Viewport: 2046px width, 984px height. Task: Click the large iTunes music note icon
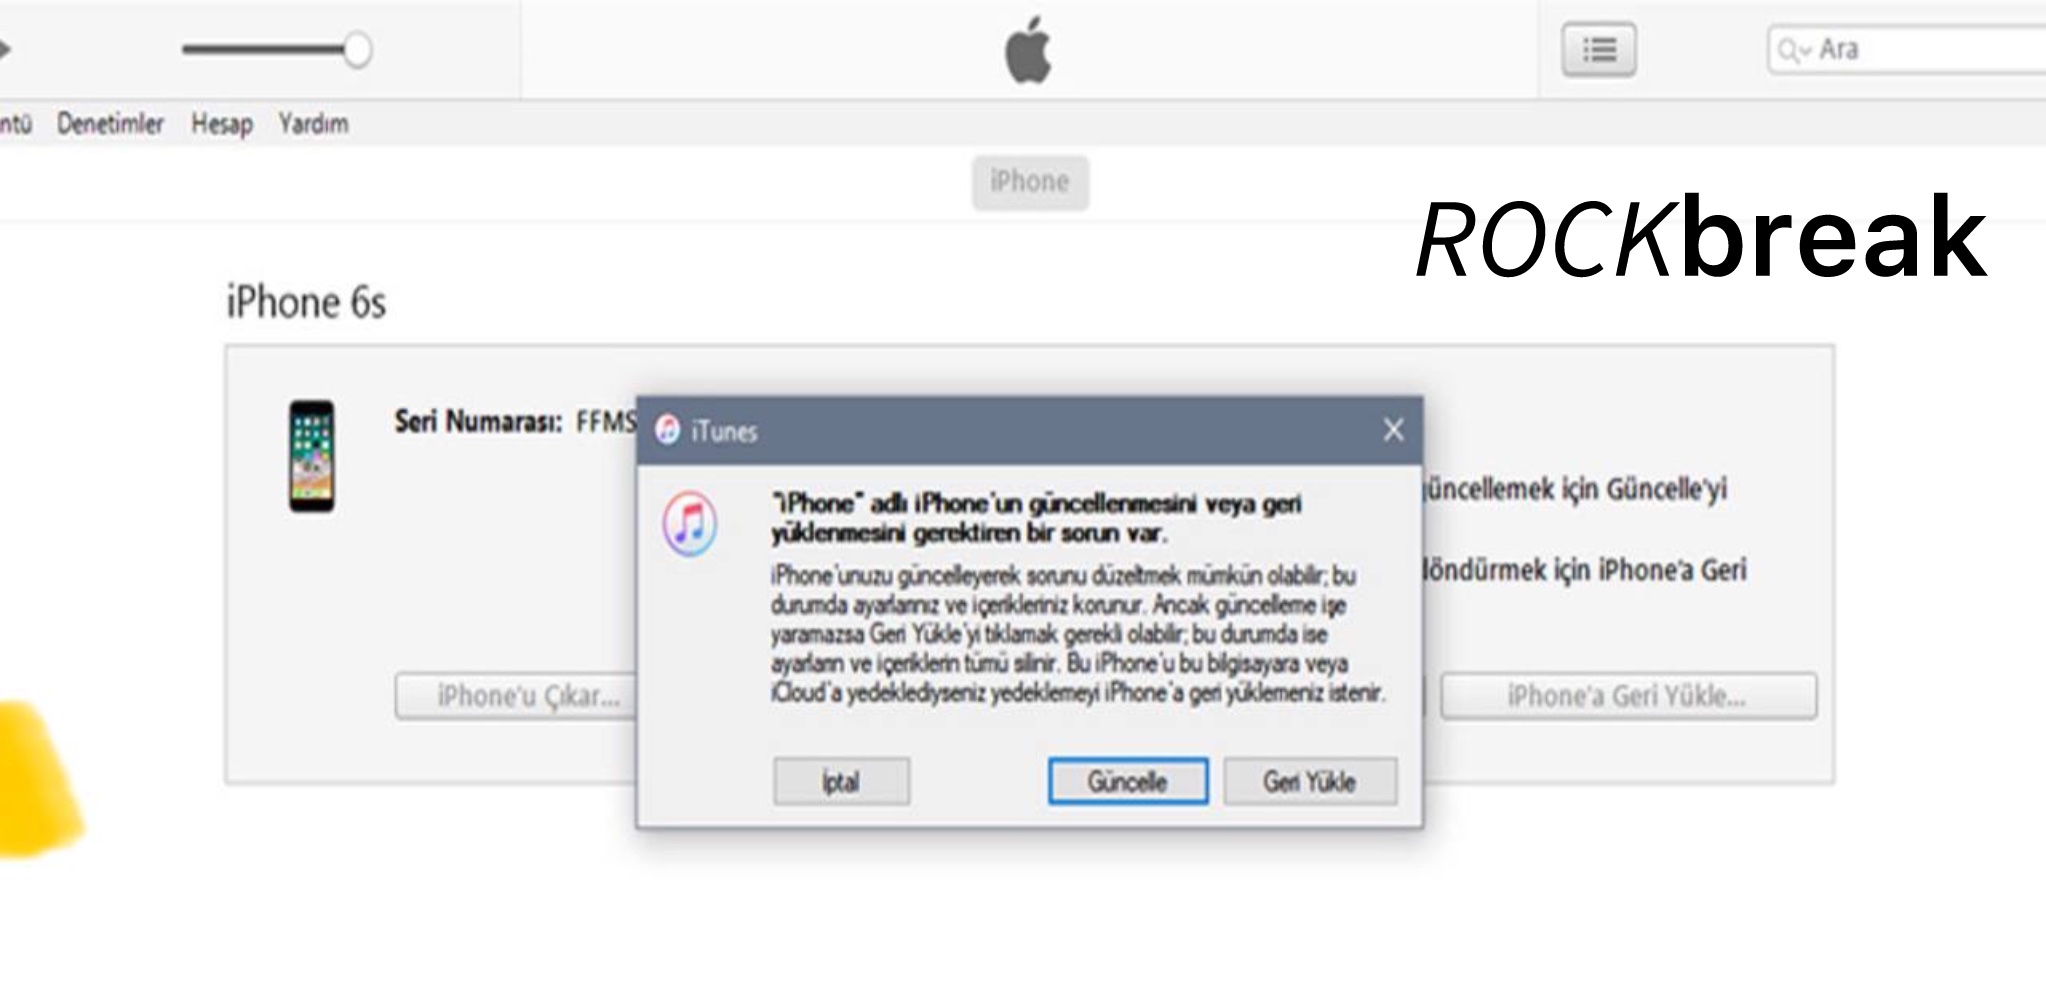pos(689,523)
